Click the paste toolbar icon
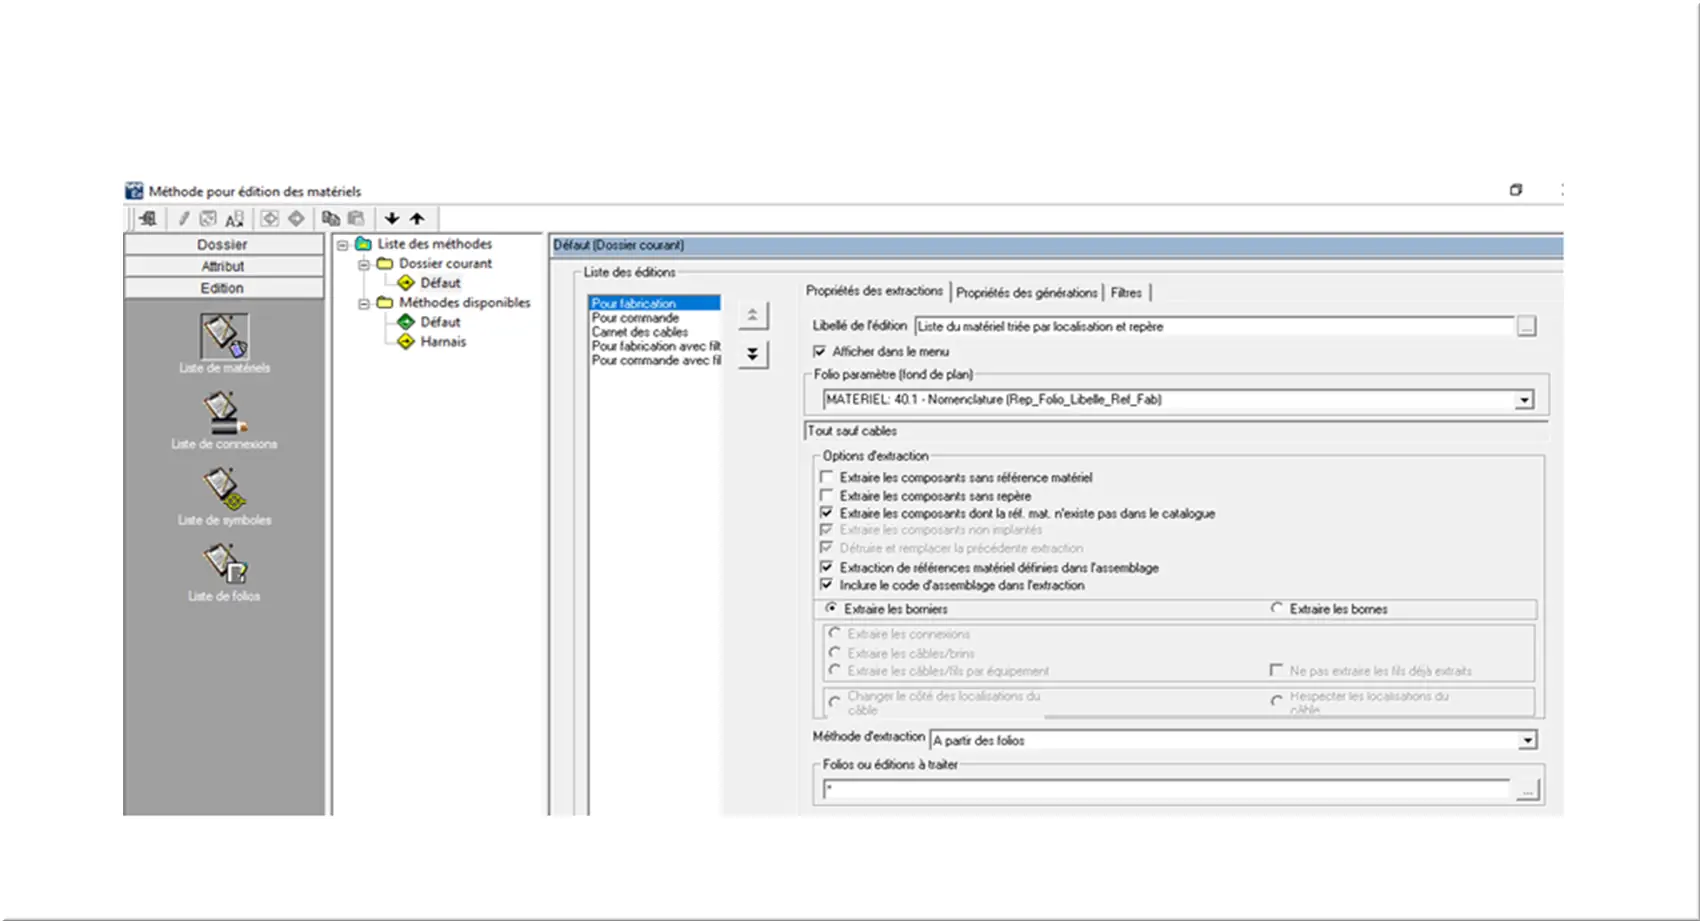 point(356,218)
